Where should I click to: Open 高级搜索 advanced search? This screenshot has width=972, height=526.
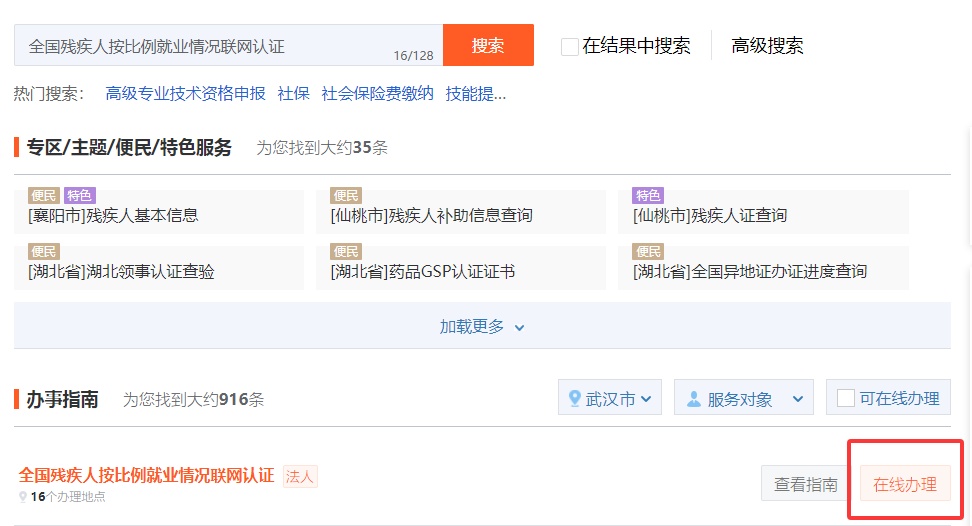pyautogui.click(x=767, y=46)
